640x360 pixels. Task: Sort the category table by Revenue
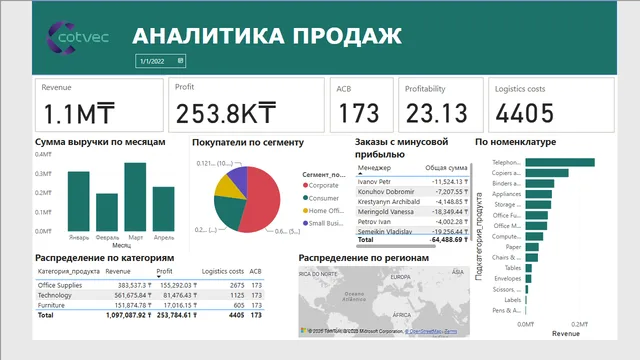(118, 271)
